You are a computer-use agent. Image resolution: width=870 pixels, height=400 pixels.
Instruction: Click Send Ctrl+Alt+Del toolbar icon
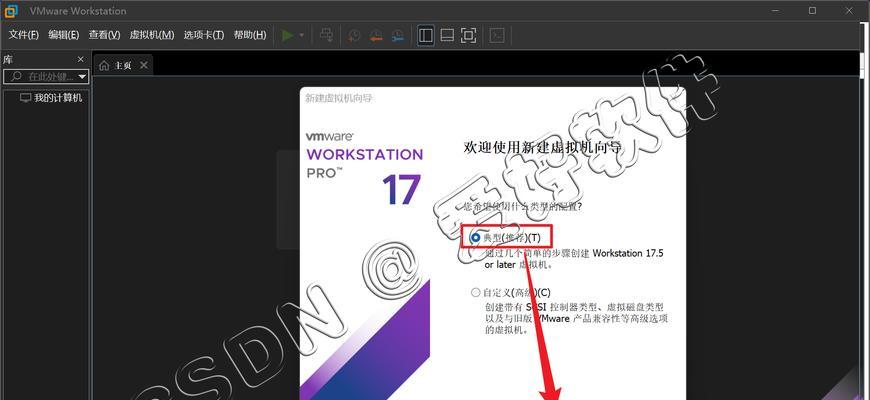pos(326,36)
